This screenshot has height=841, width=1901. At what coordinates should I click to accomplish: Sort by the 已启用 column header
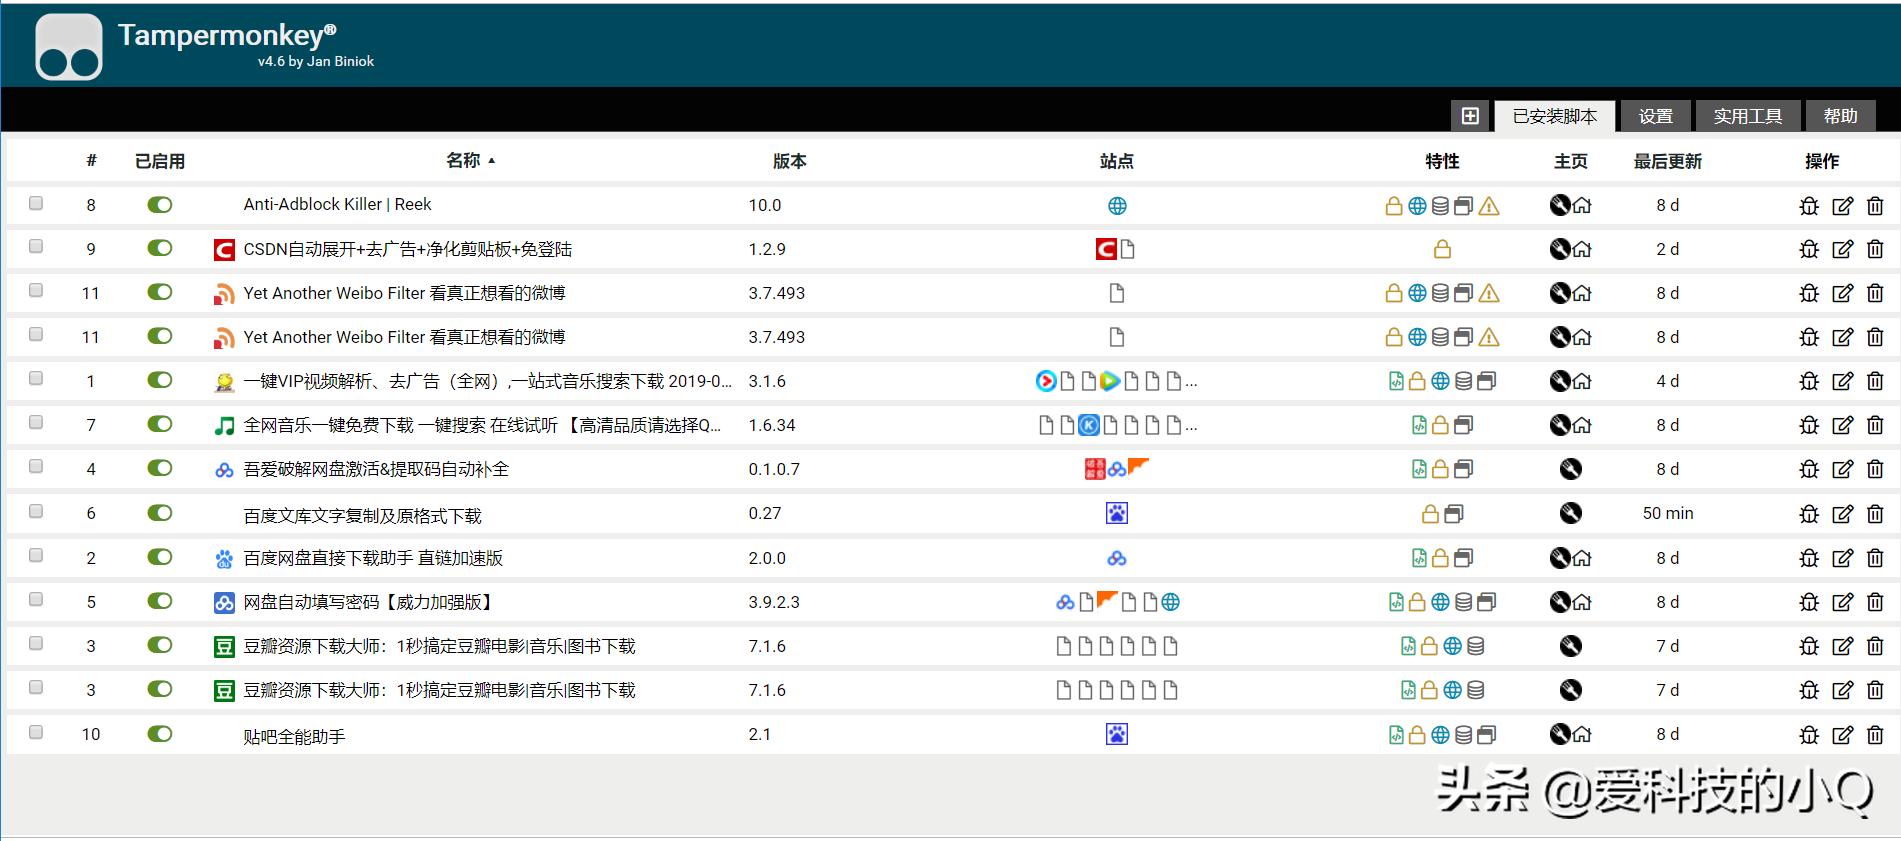coord(160,161)
